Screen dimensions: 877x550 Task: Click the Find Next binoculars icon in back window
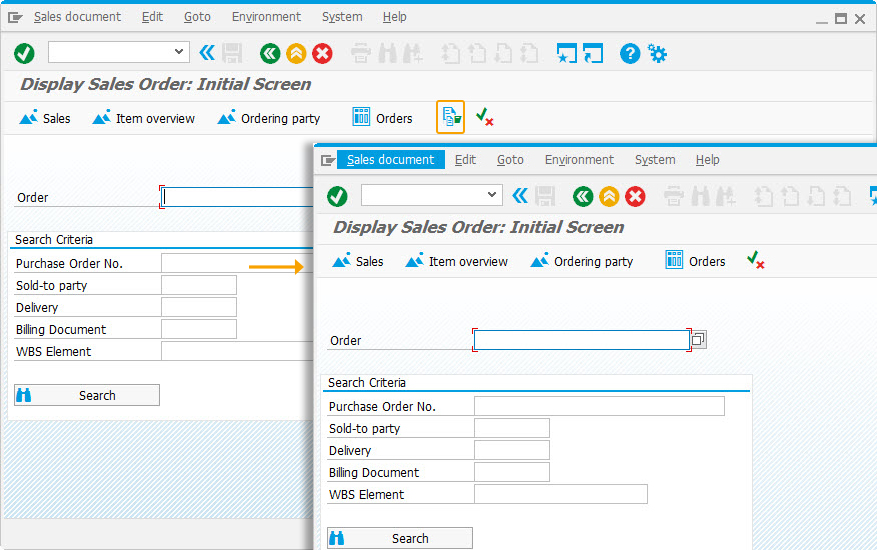click(x=413, y=54)
